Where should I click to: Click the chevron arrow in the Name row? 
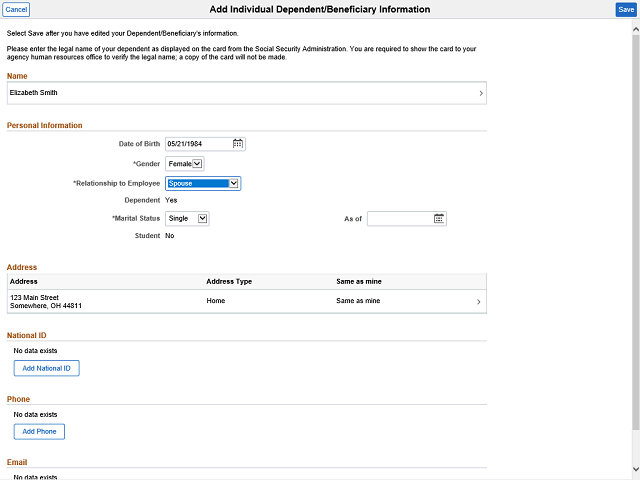pyautogui.click(x=481, y=93)
